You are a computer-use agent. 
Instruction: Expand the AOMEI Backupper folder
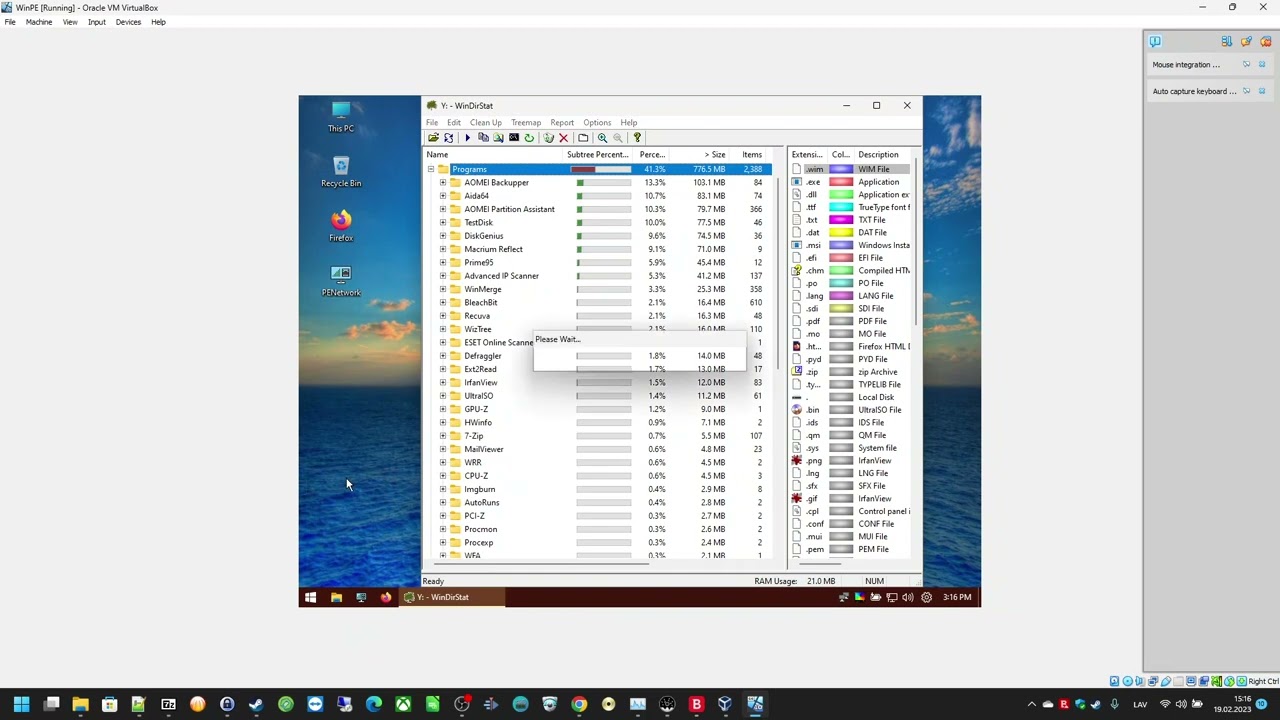coord(443,182)
